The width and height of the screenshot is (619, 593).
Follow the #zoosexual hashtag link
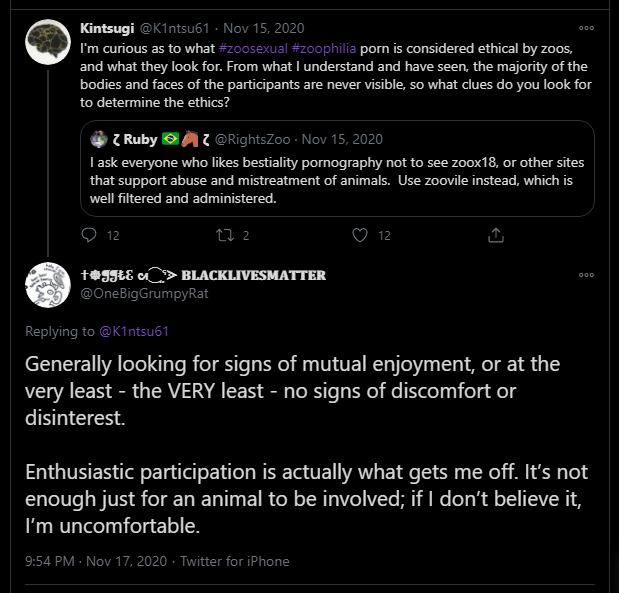point(253,49)
